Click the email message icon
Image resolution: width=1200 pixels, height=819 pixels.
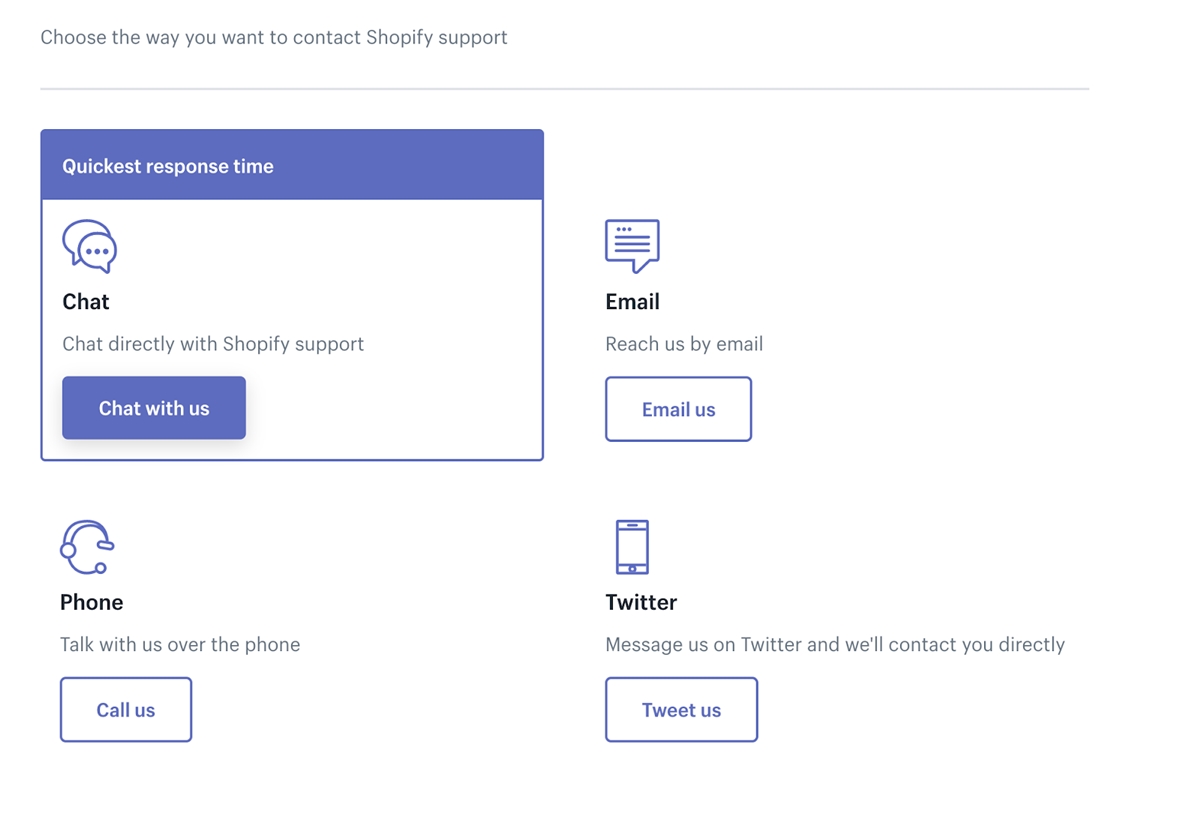point(632,246)
